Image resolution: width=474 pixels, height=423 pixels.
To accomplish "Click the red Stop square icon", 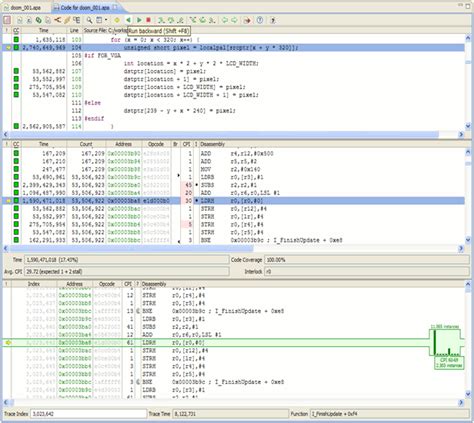I will 149,20.
